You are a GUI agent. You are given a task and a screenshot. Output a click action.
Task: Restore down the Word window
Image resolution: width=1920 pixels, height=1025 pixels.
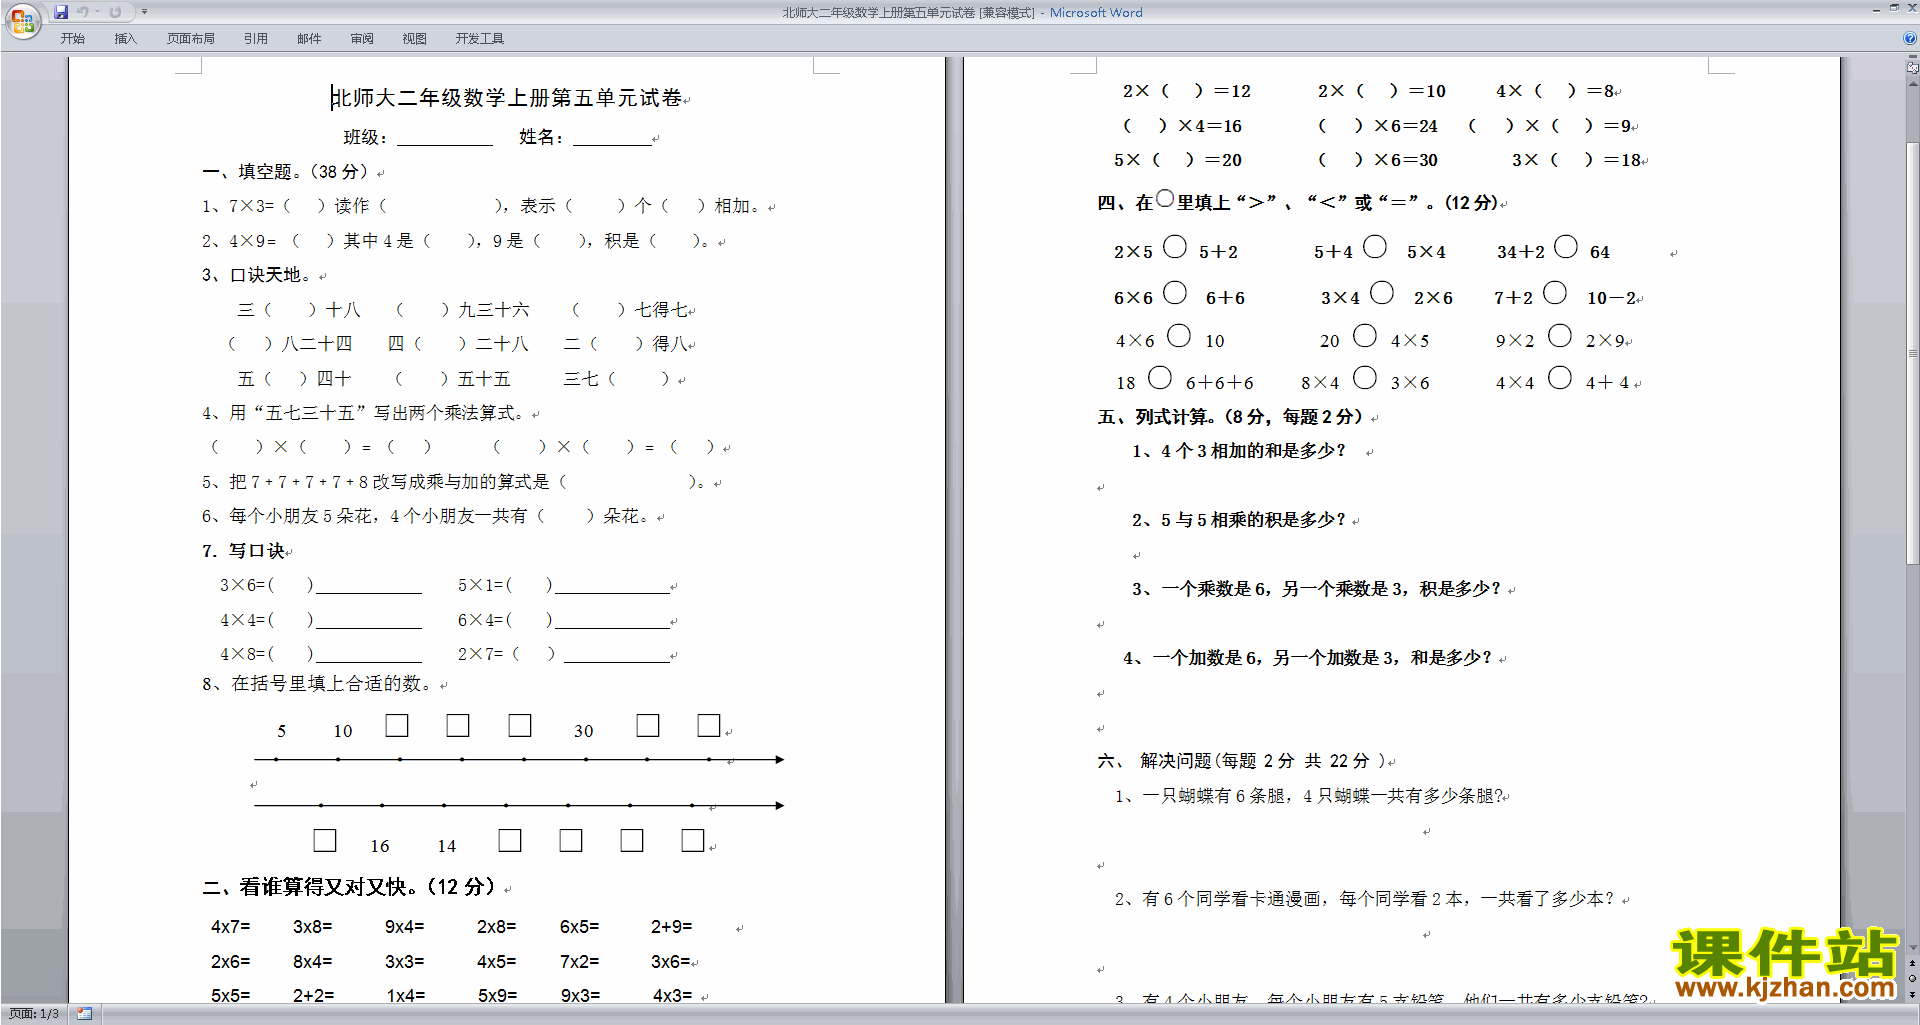pyautogui.click(x=1894, y=8)
